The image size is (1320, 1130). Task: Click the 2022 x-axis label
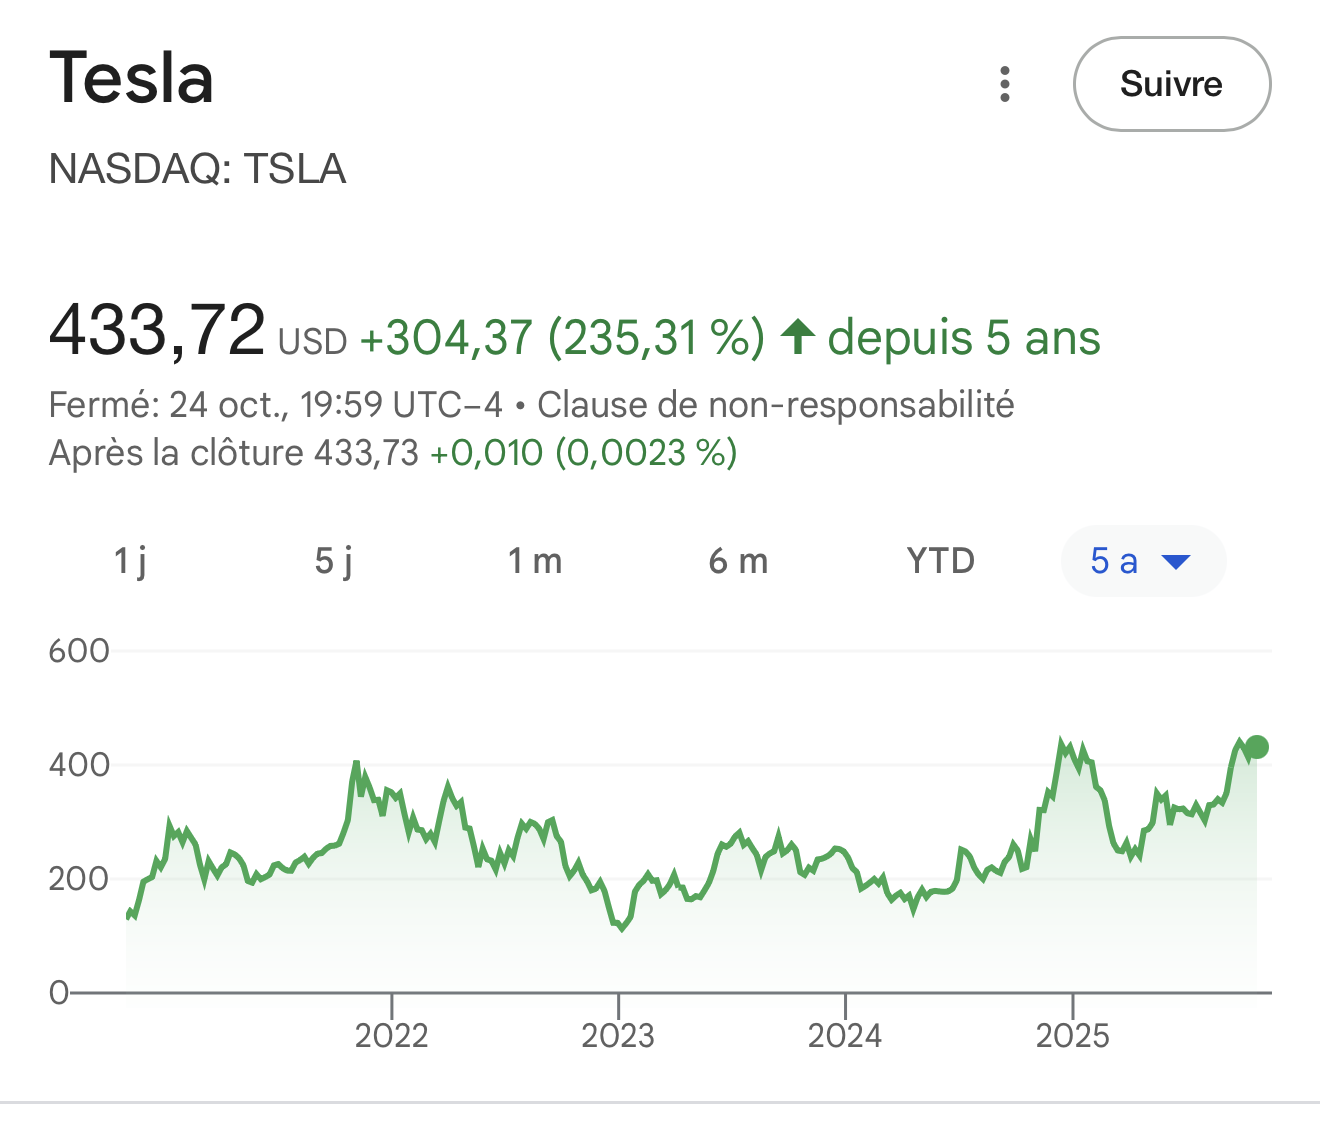pyautogui.click(x=391, y=1035)
